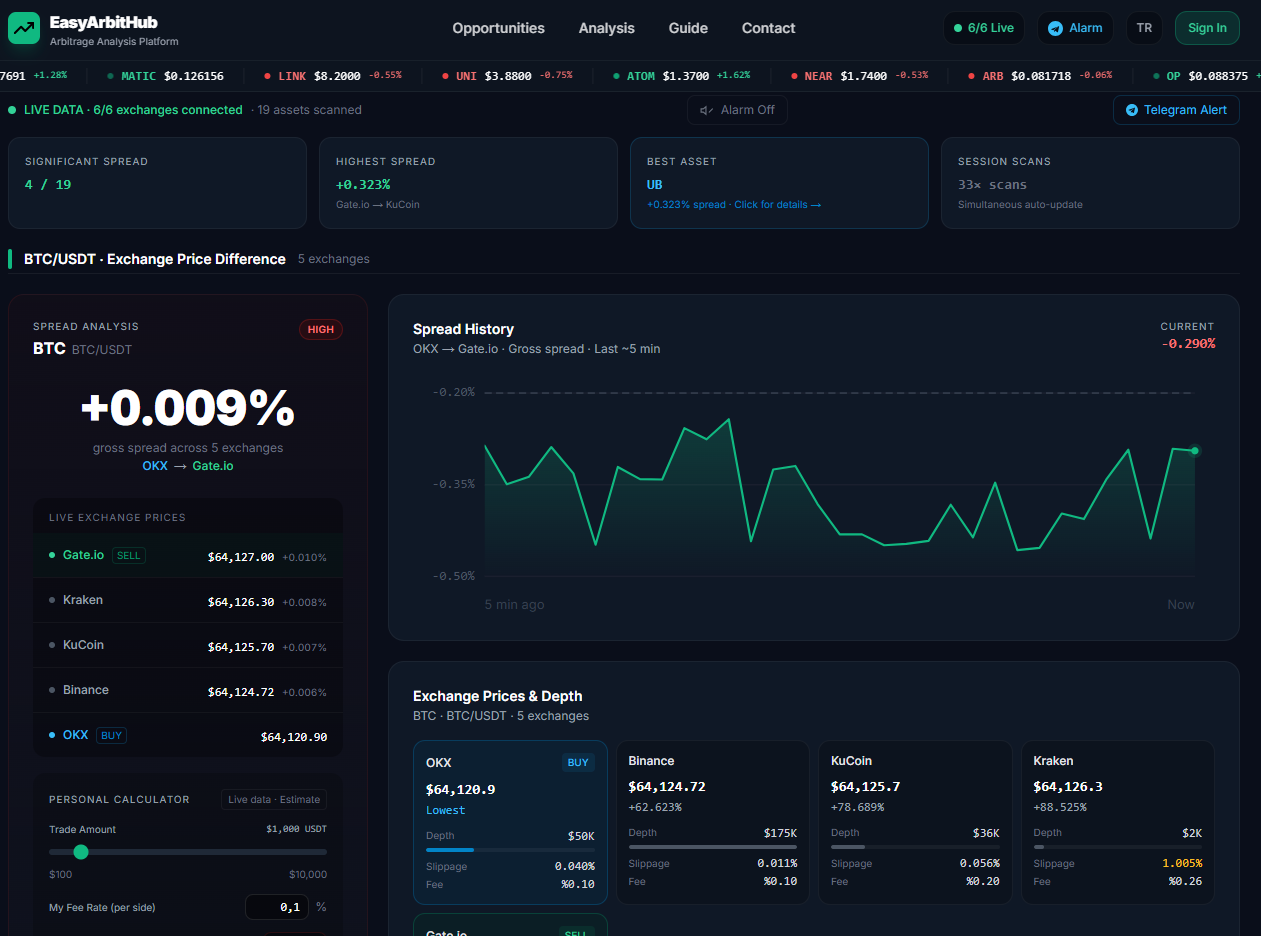Click the MATIC ticker item
The image size is (1261, 936).
pos(166,76)
